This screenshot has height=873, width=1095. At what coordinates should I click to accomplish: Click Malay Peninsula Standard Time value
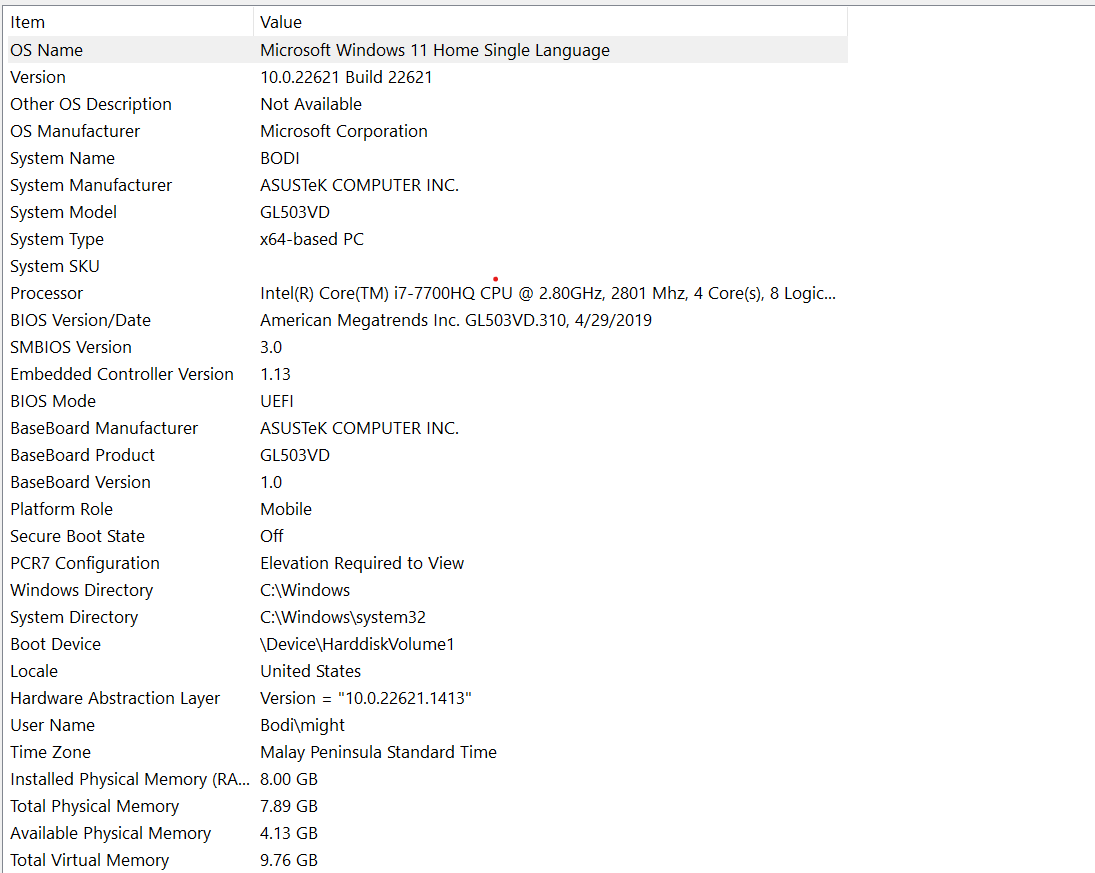[378, 752]
